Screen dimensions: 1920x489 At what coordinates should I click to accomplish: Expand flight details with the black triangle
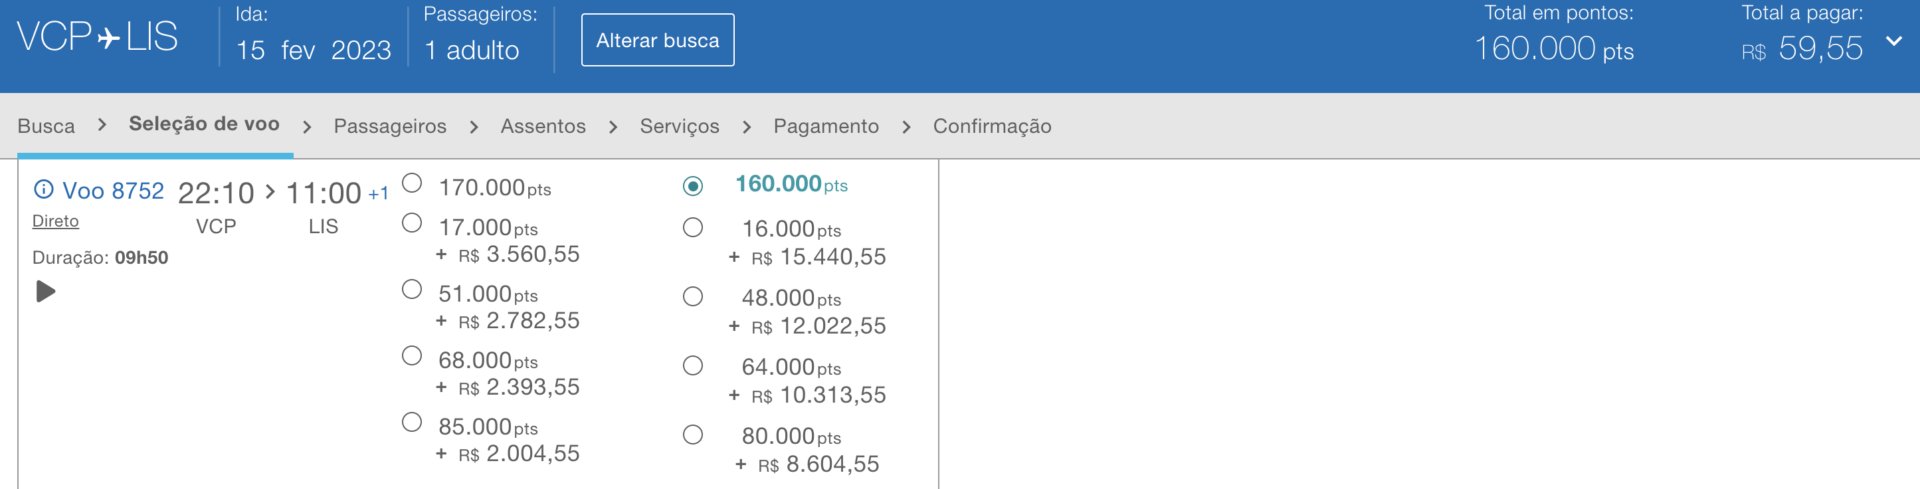pos(46,291)
